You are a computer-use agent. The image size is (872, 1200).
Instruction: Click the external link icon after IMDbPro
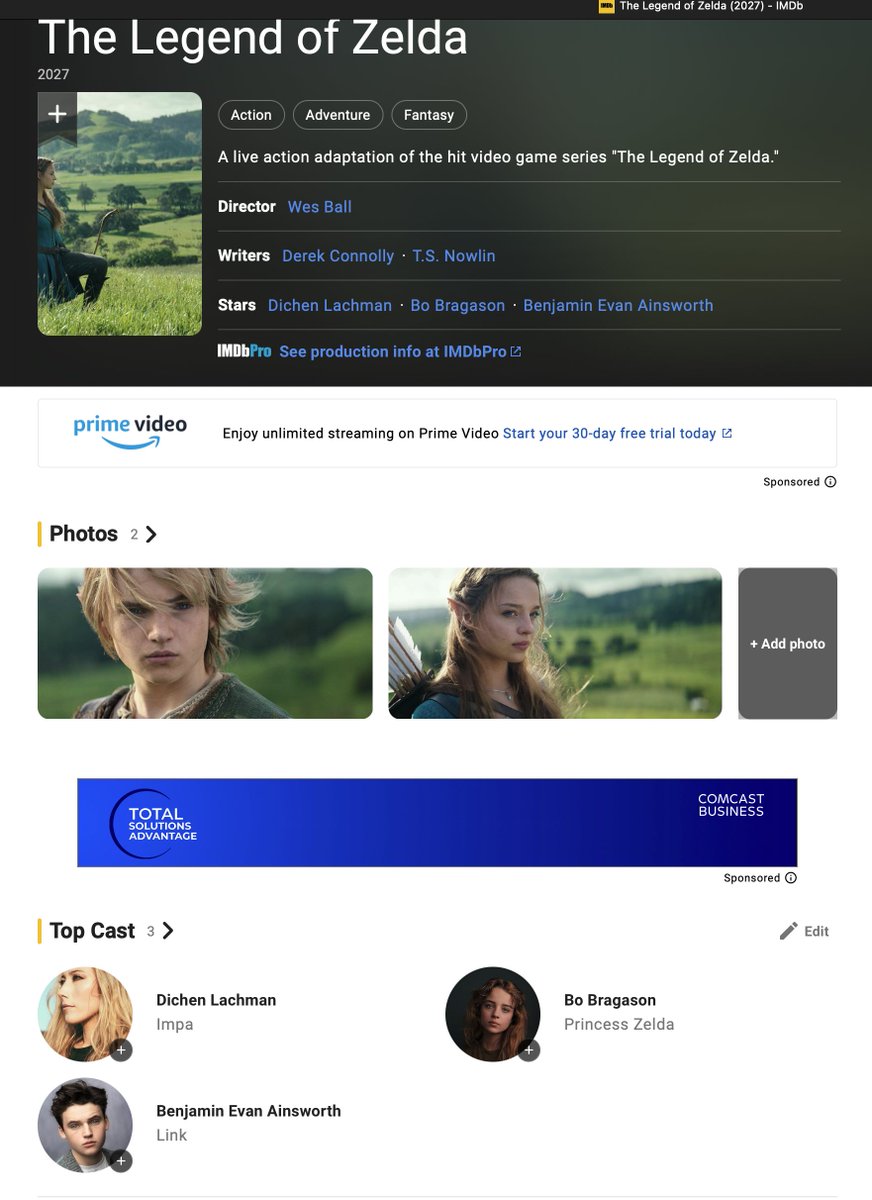click(516, 352)
